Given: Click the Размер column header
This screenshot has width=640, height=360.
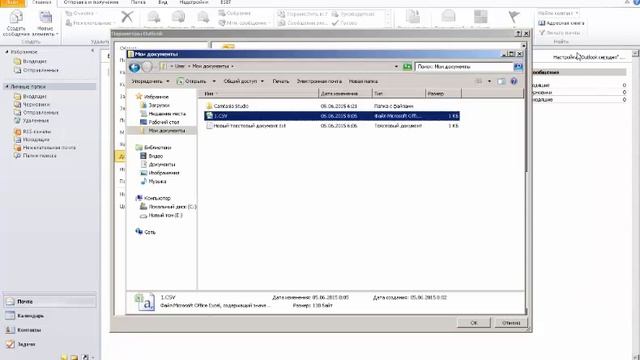Looking at the screenshot, I should coord(443,93).
